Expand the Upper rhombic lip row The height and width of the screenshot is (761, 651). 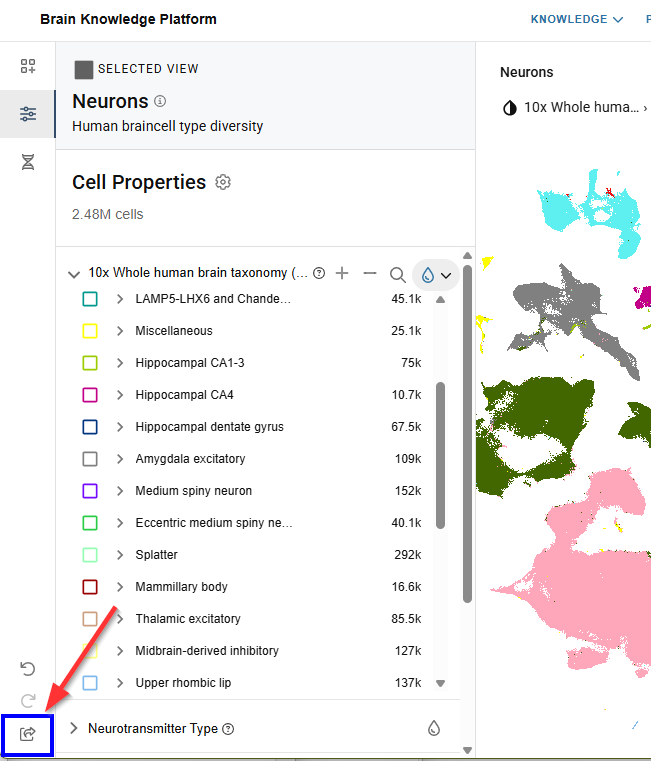tap(120, 683)
